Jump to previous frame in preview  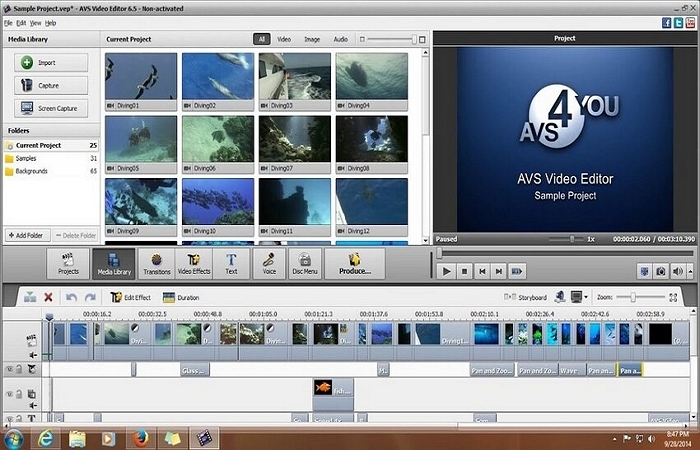tap(482, 271)
